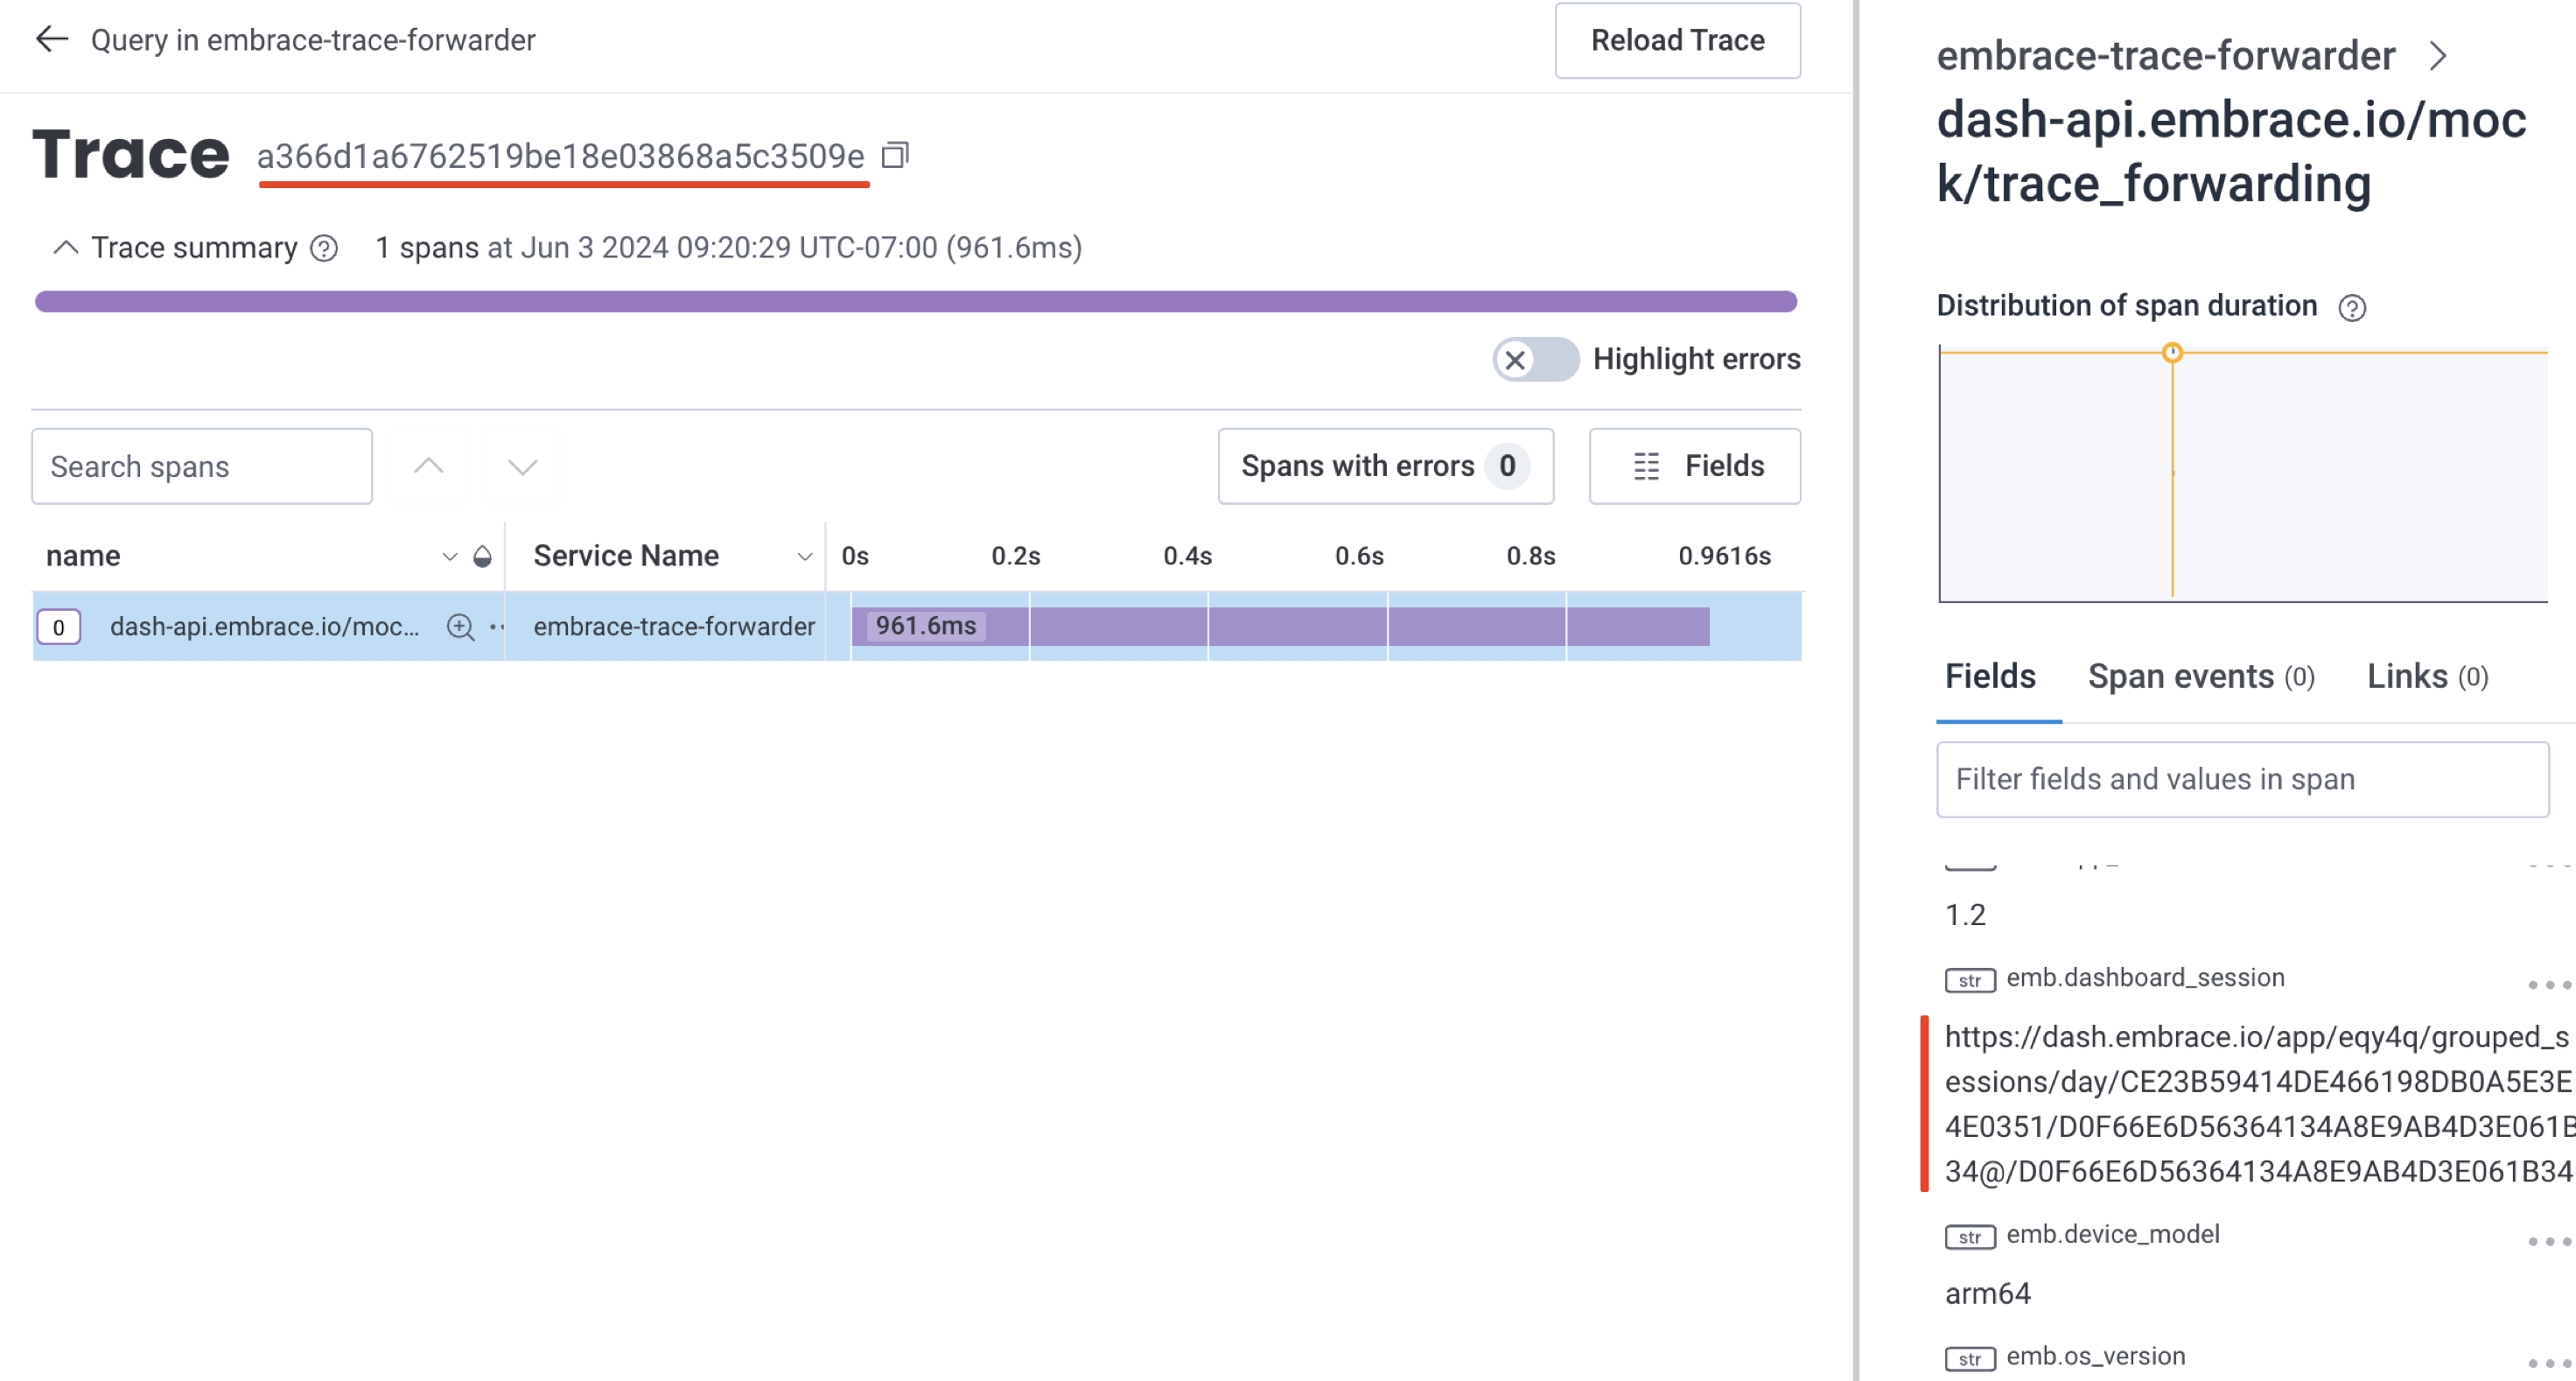The image size is (2576, 1381).
Task: Click the 0.9616s timeline label
Action: (1724, 556)
